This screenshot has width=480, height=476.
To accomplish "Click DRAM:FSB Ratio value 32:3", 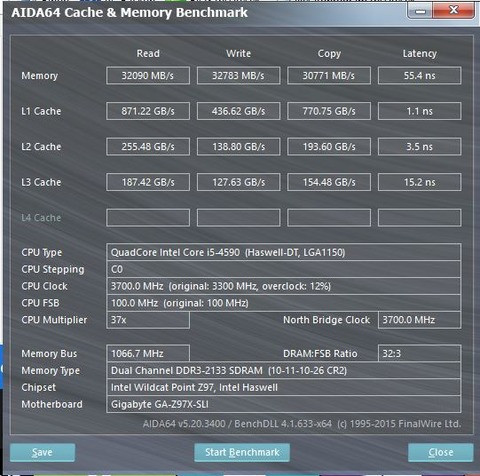I will [420, 353].
